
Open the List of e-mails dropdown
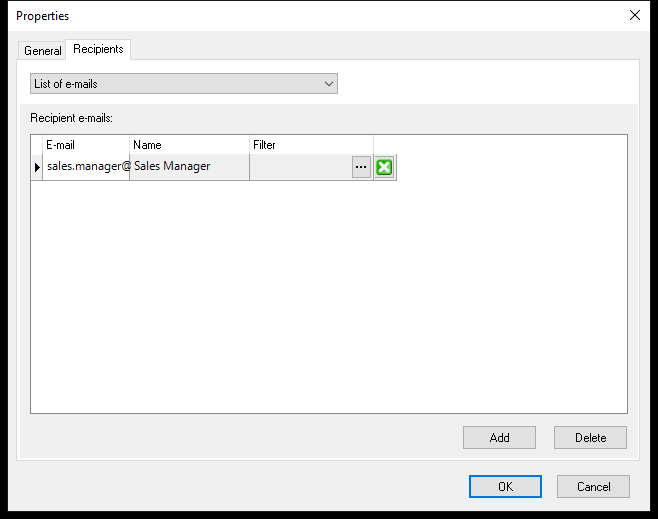tap(184, 84)
